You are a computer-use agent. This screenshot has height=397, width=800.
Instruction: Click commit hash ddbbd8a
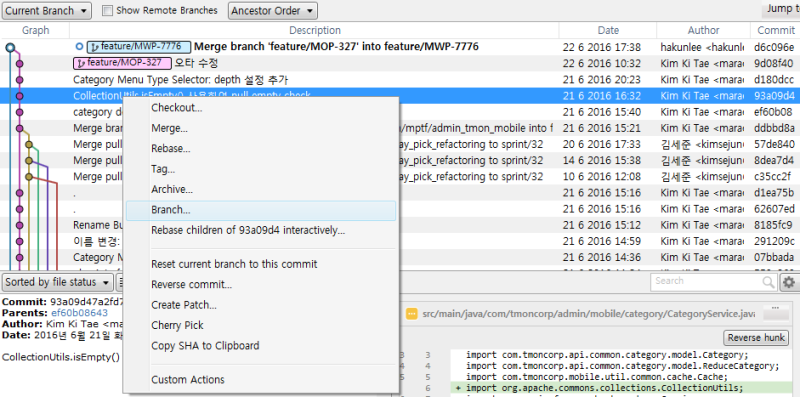click(774, 128)
